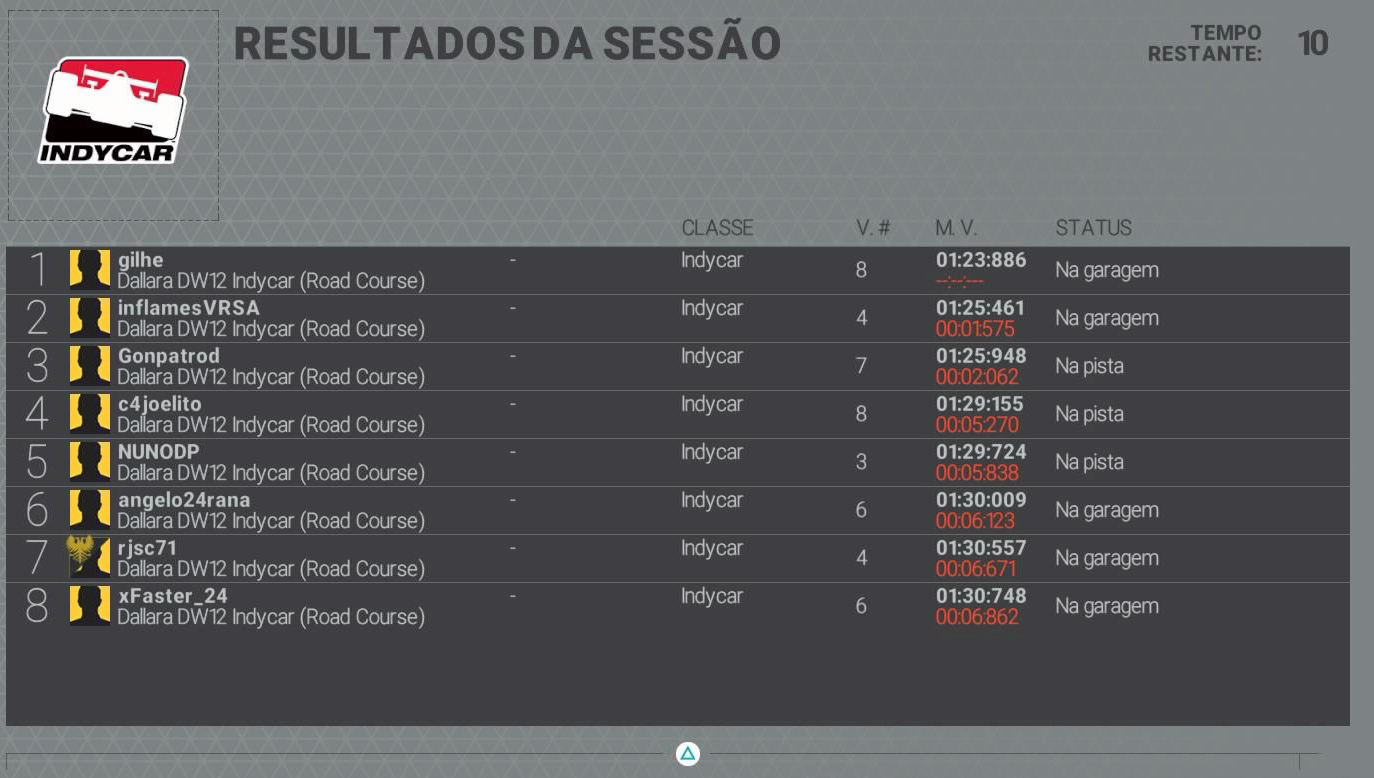Click inflamesVRSA's gap time 00:01:575

(975, 329)
